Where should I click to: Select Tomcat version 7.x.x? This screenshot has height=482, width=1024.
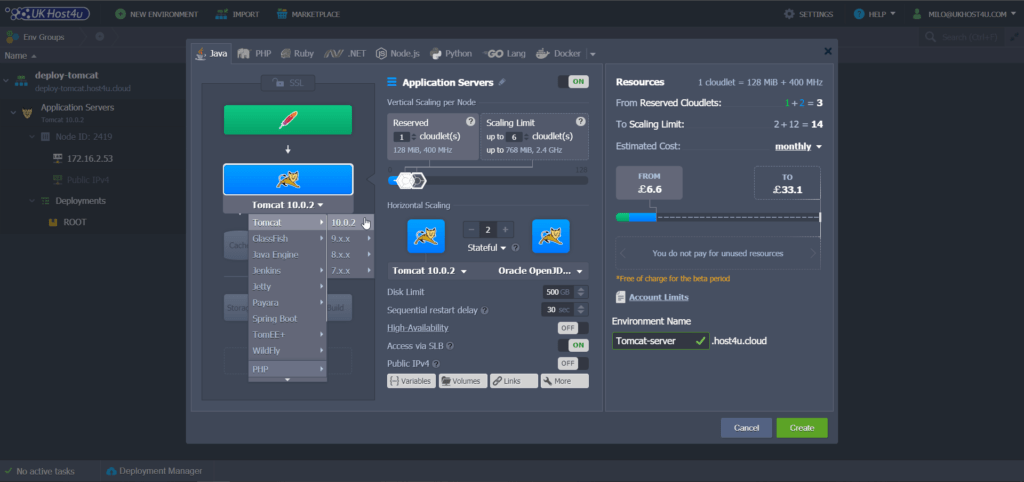351,270
